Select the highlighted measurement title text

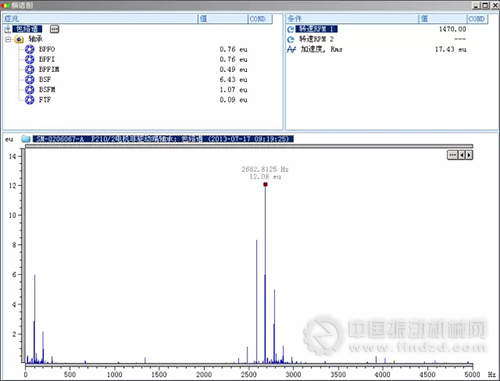point(163,139)
